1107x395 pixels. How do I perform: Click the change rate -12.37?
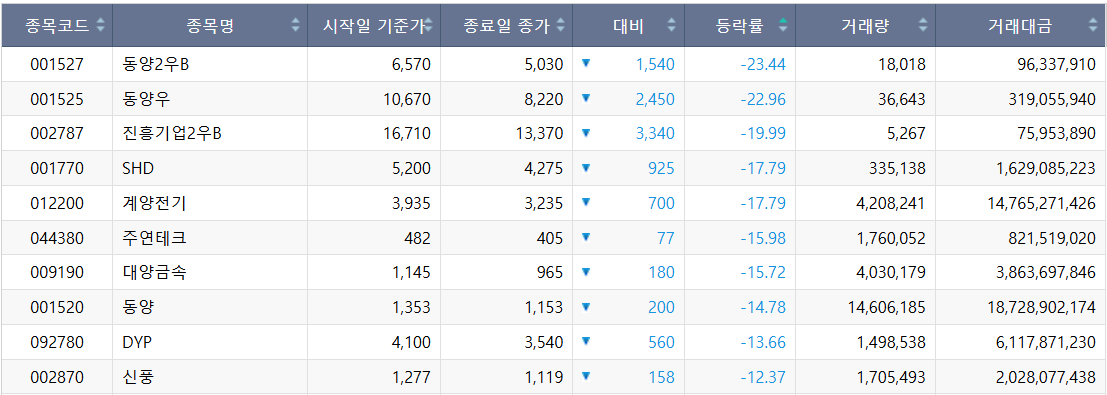click(763, 377)
